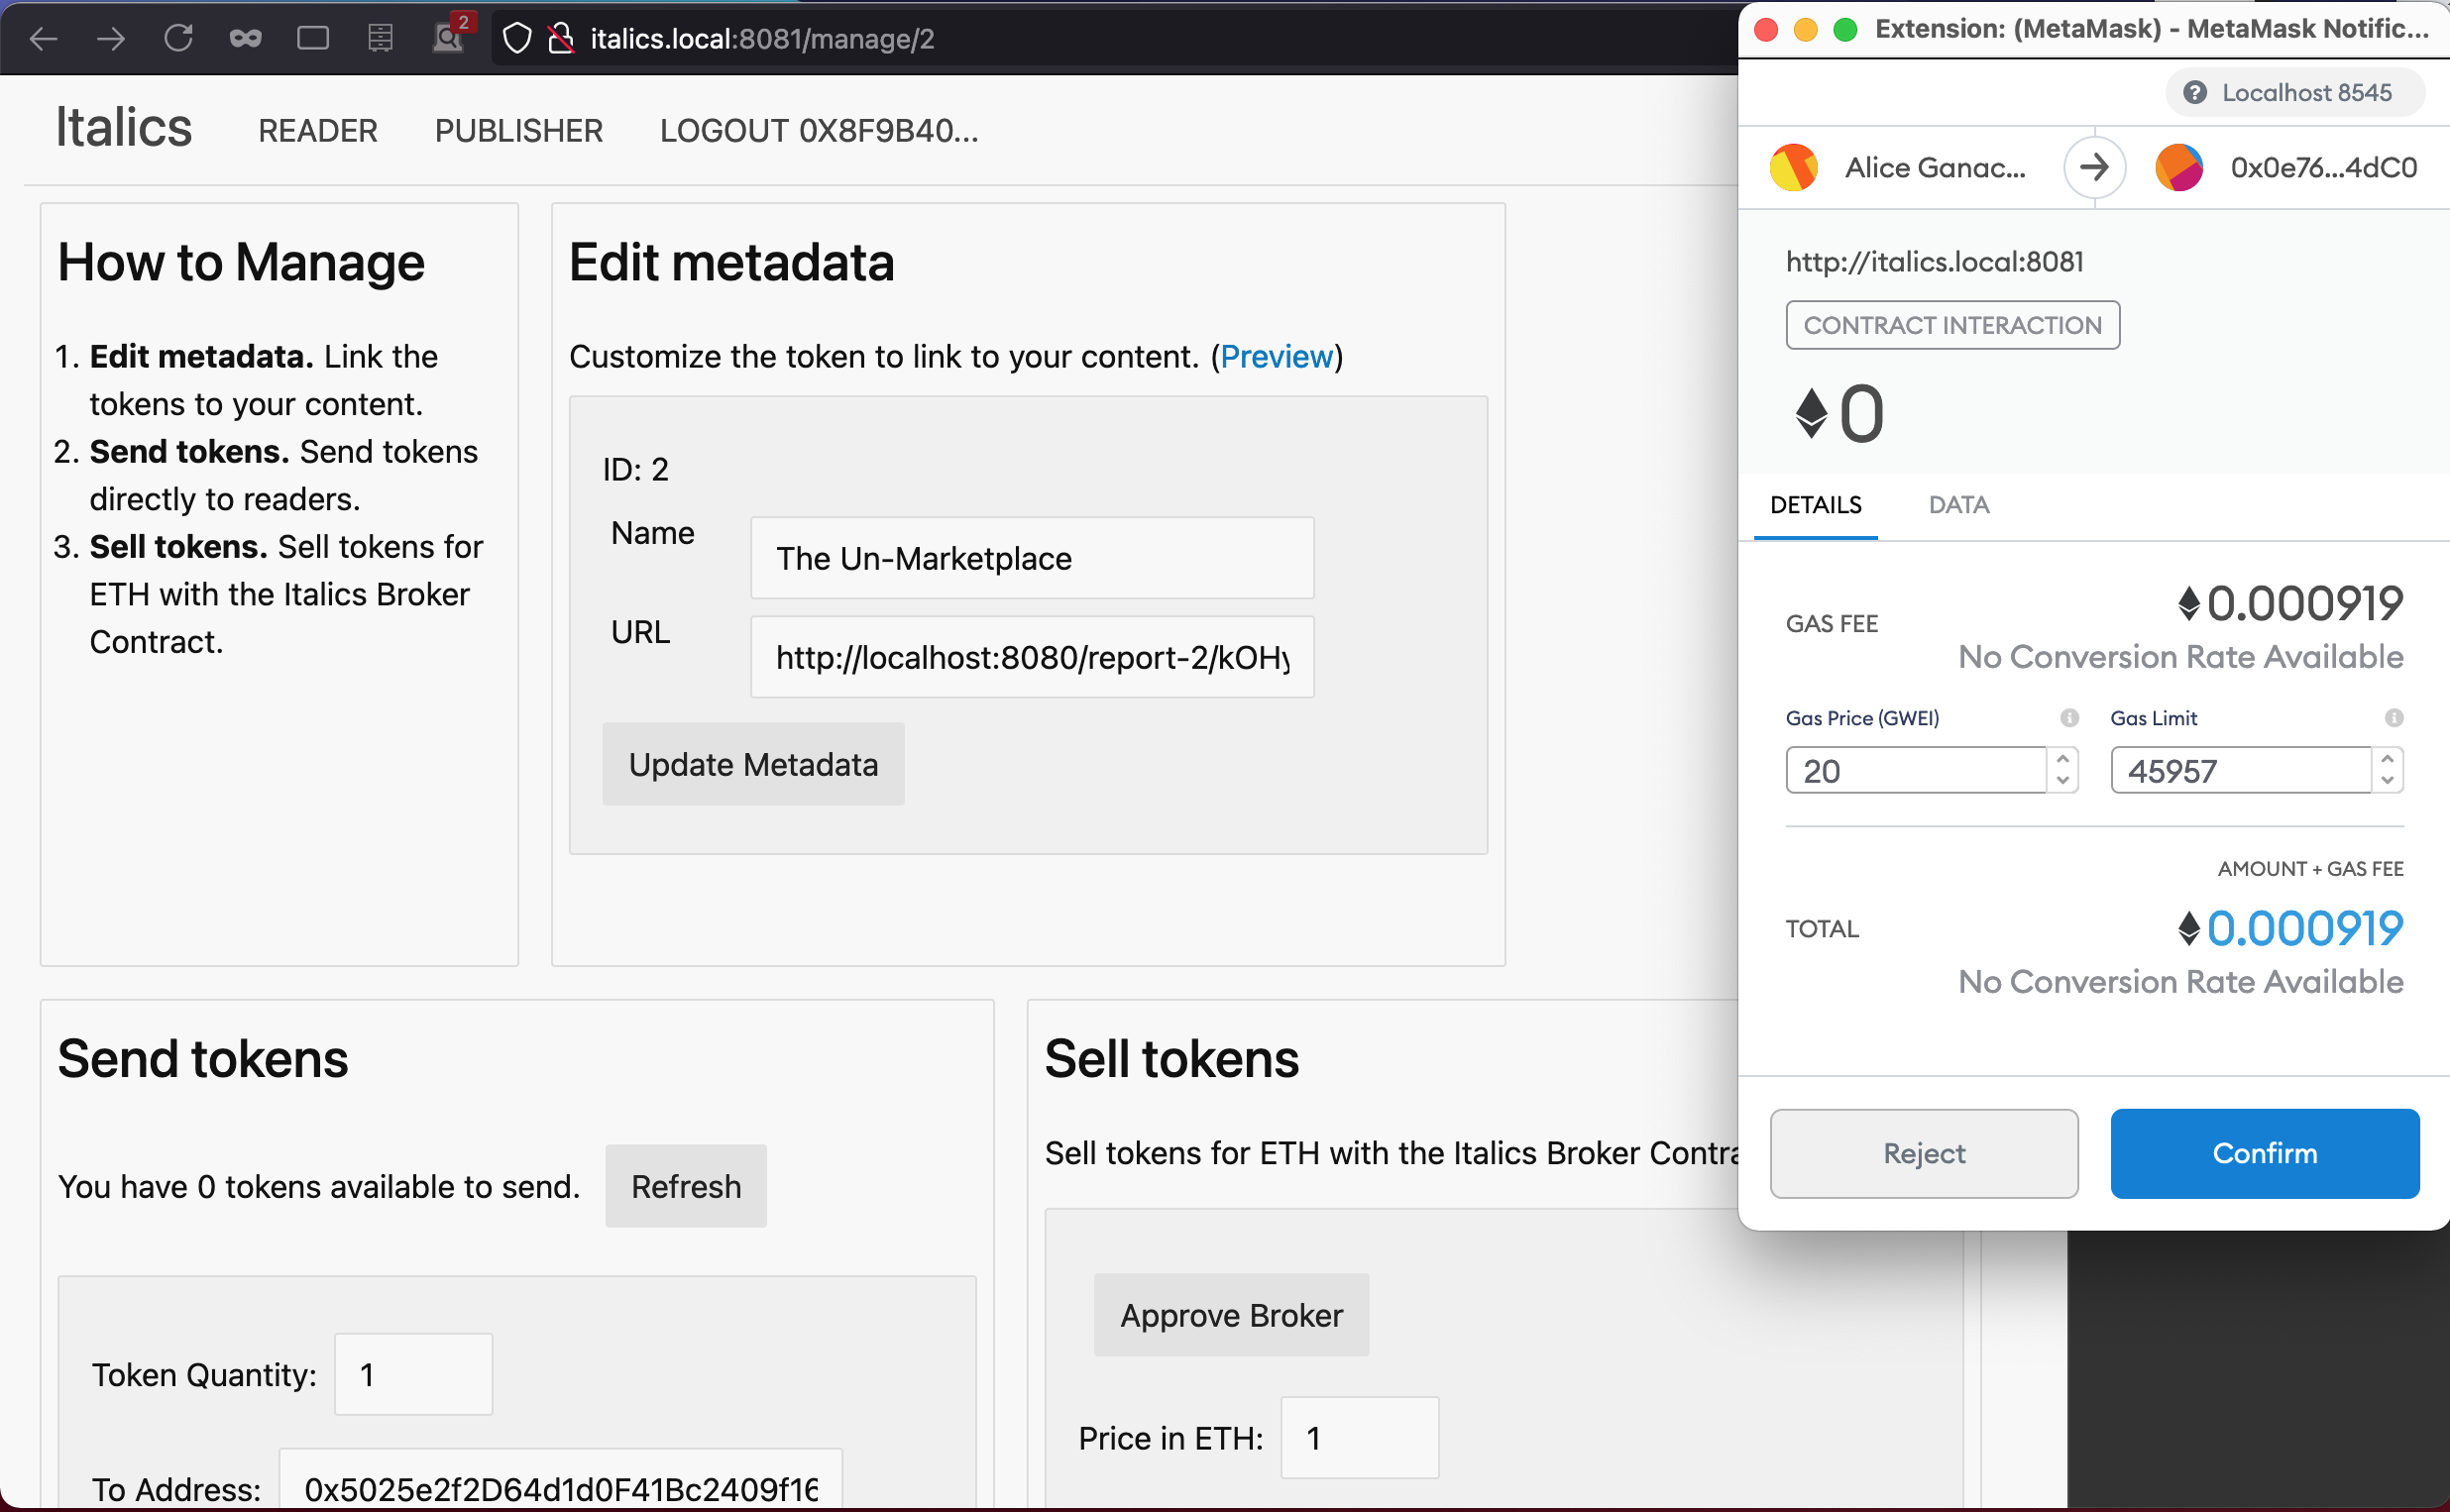Click the DETAILS tab in MetaMask
The height and width of the screenshot is (1512, 2450).
(1815, 504)
